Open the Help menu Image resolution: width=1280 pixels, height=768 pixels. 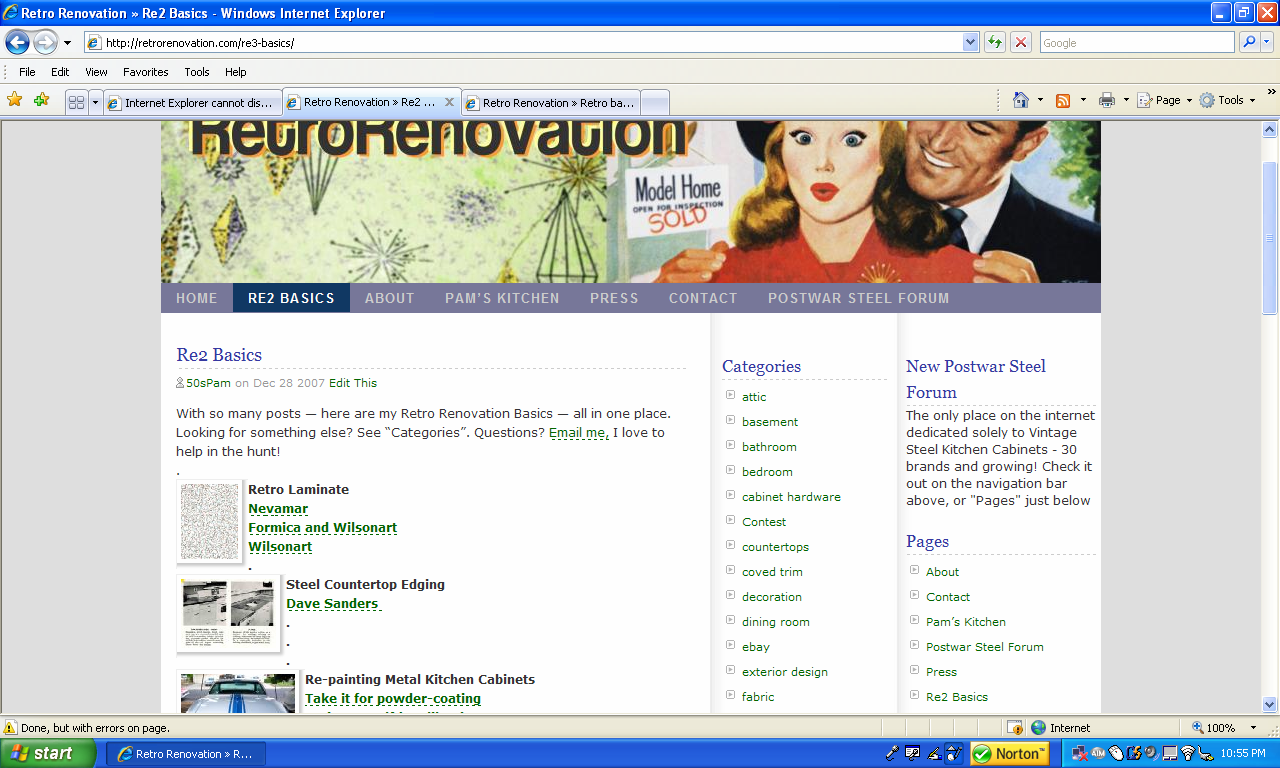pos(235,72)
